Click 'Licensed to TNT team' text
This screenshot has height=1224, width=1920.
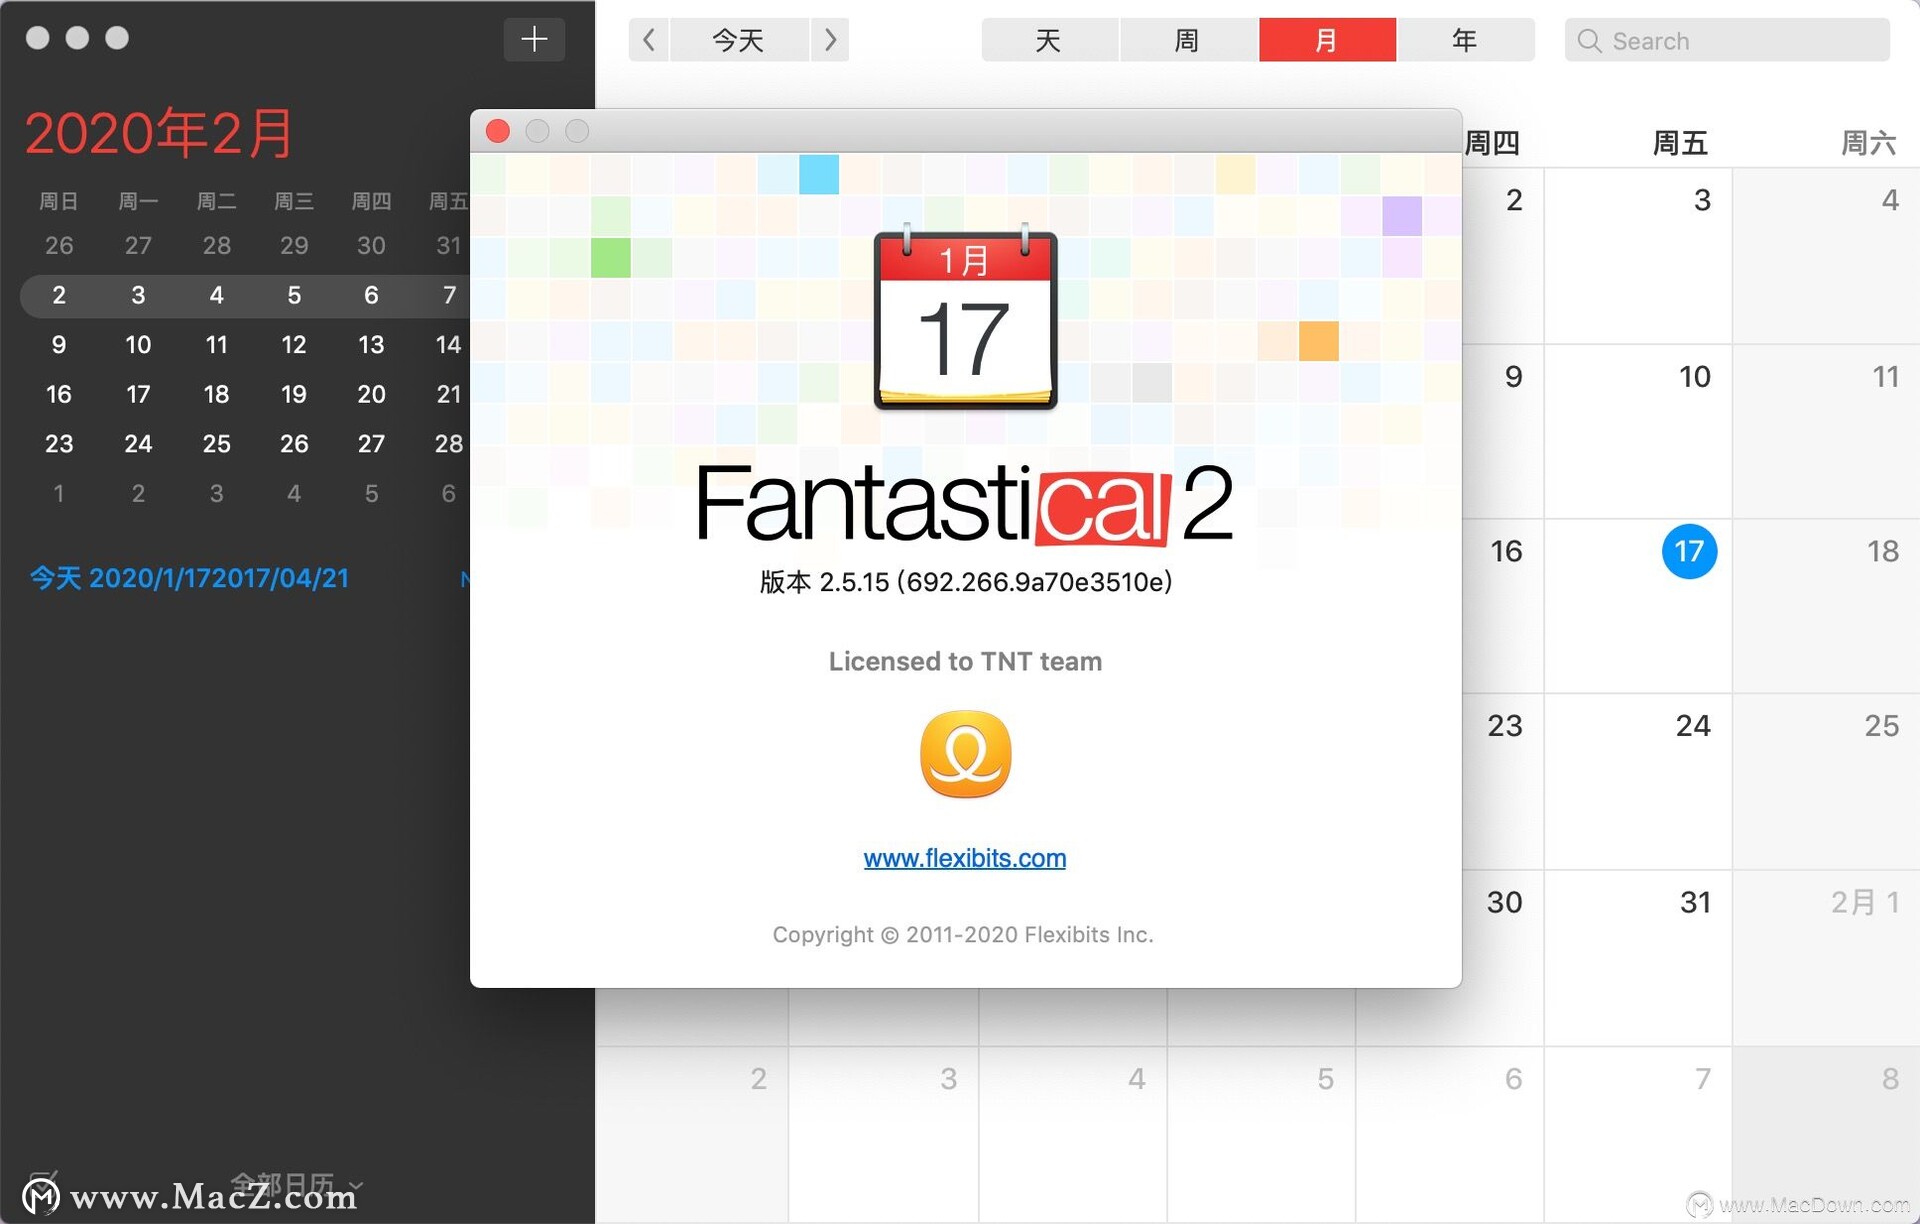[x=965, y=661]
